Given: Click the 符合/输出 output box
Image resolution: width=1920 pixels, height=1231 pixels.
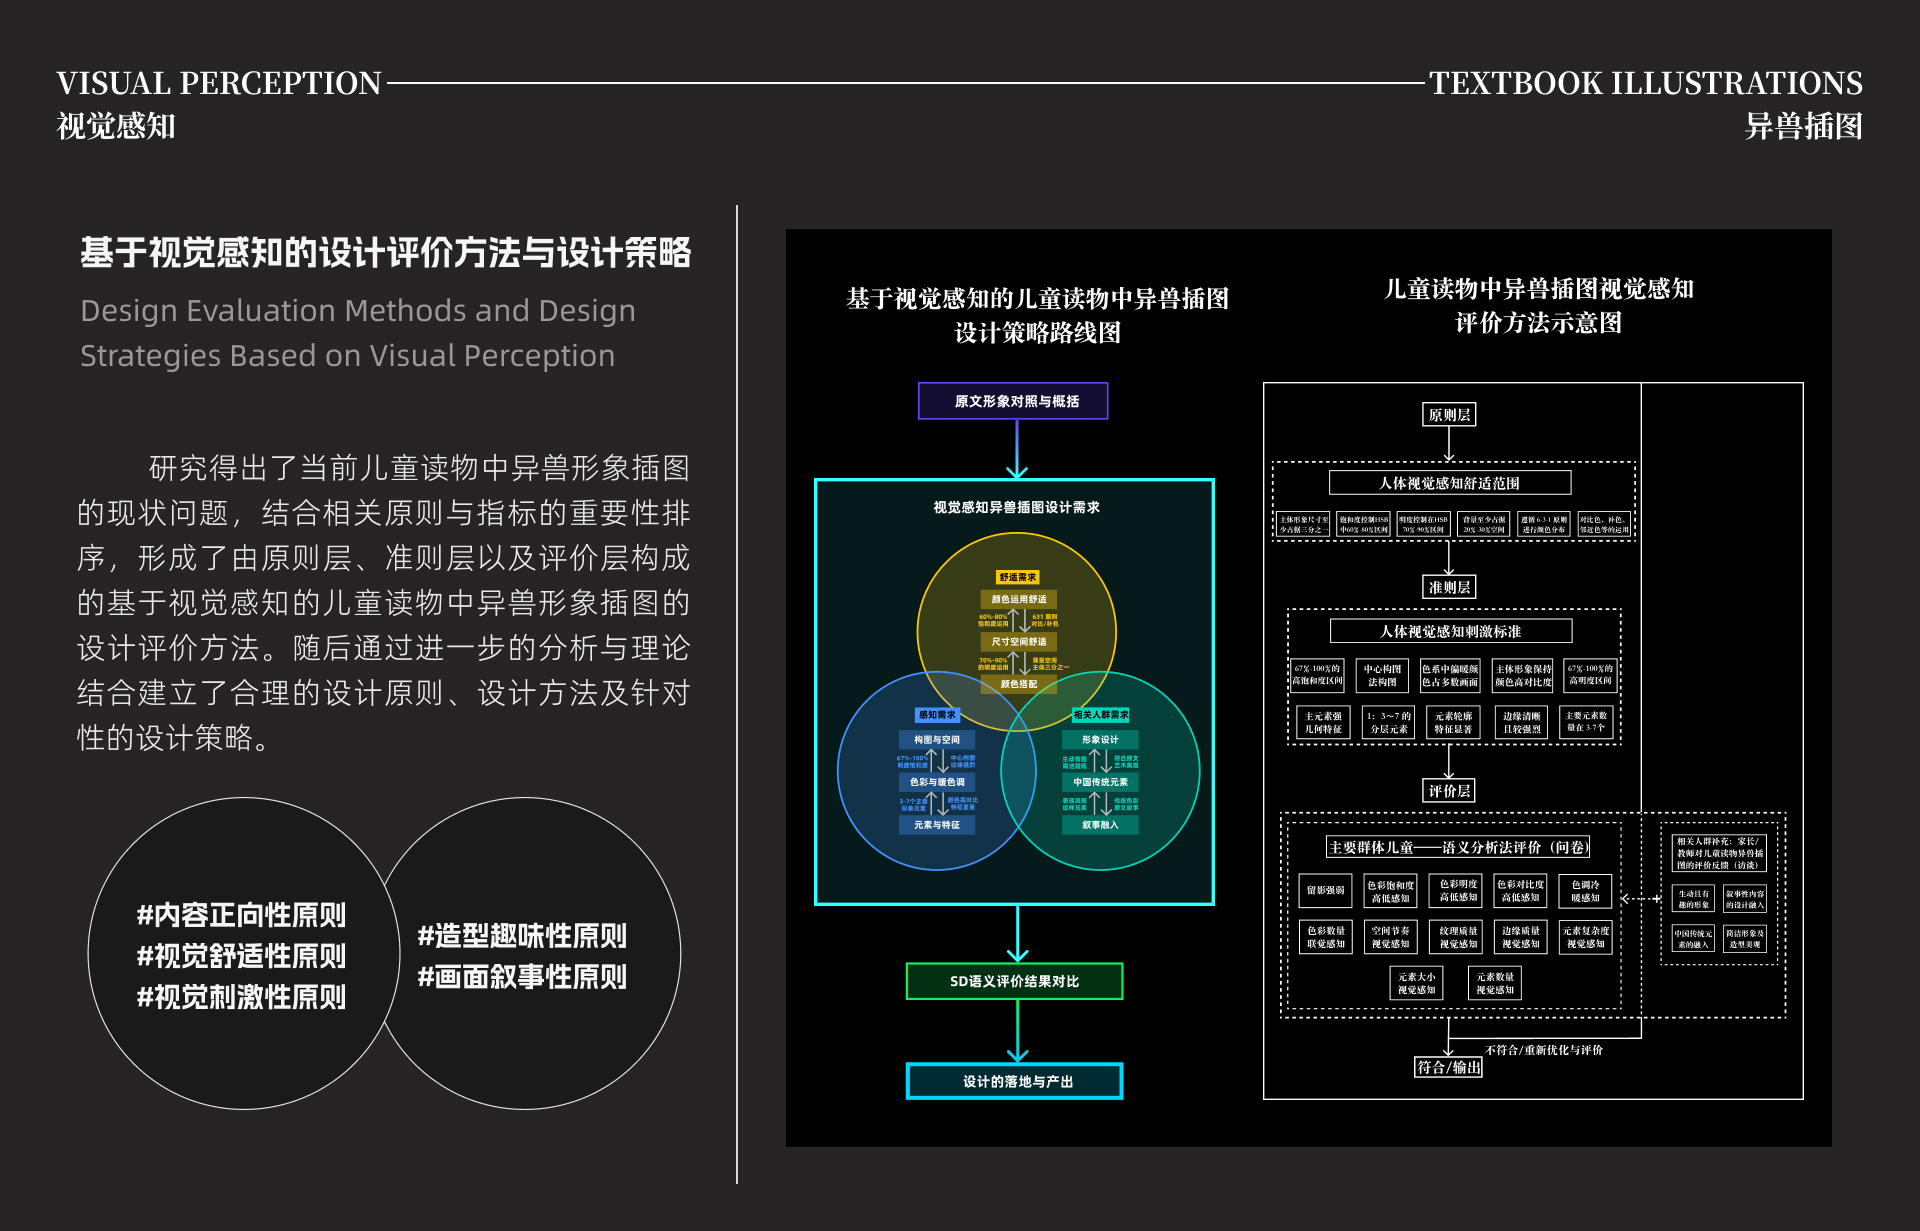Looking at the screenshot, I should 1448,1067.
